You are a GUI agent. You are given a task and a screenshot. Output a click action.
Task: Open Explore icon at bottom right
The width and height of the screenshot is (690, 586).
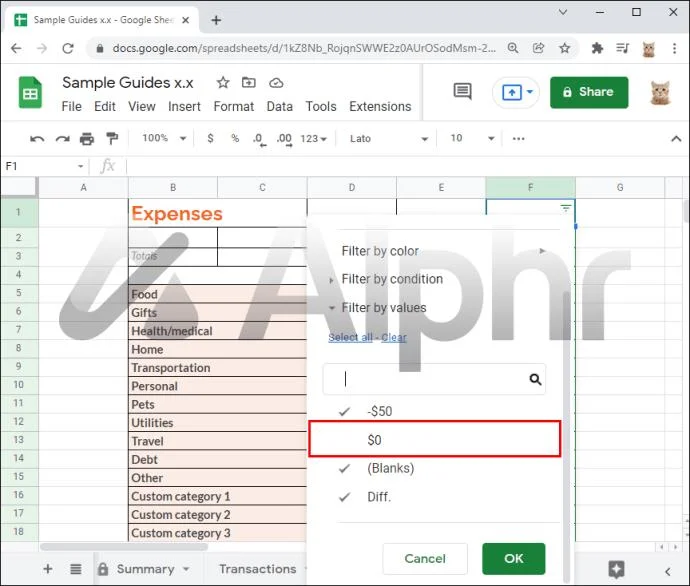tap(616, 570)
